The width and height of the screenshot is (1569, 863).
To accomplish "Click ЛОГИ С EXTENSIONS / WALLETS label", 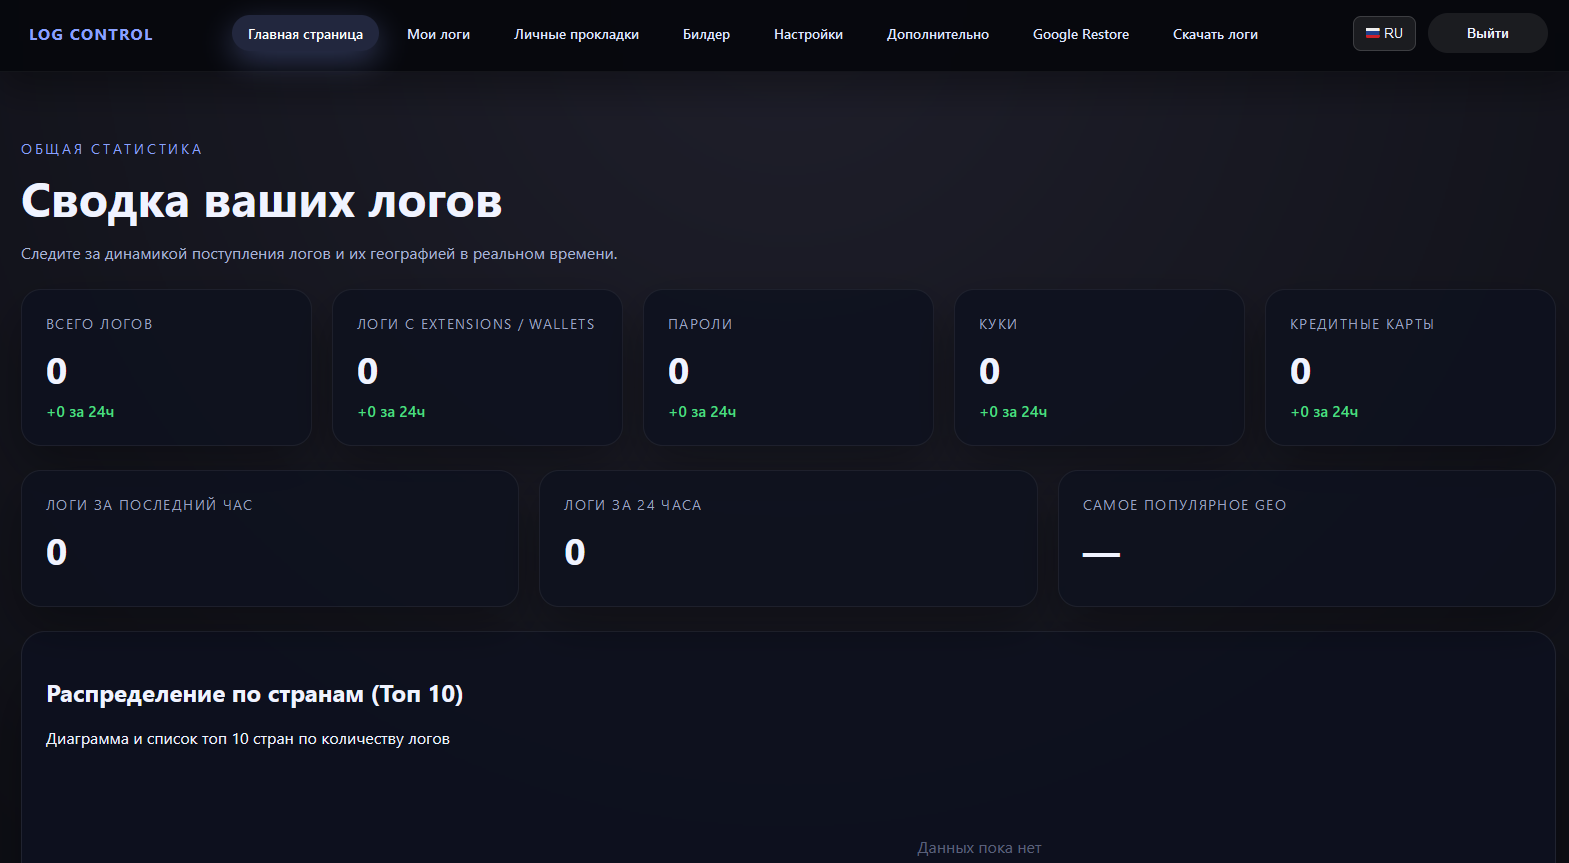I will pos(476,324).
